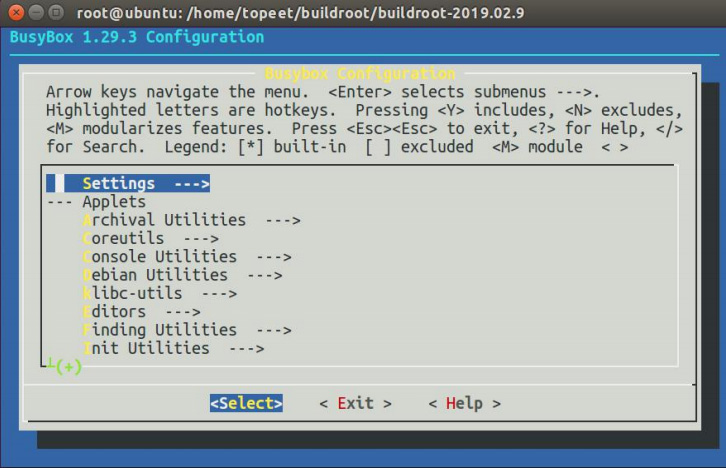Activate the Help button

(x=465, y=403)
